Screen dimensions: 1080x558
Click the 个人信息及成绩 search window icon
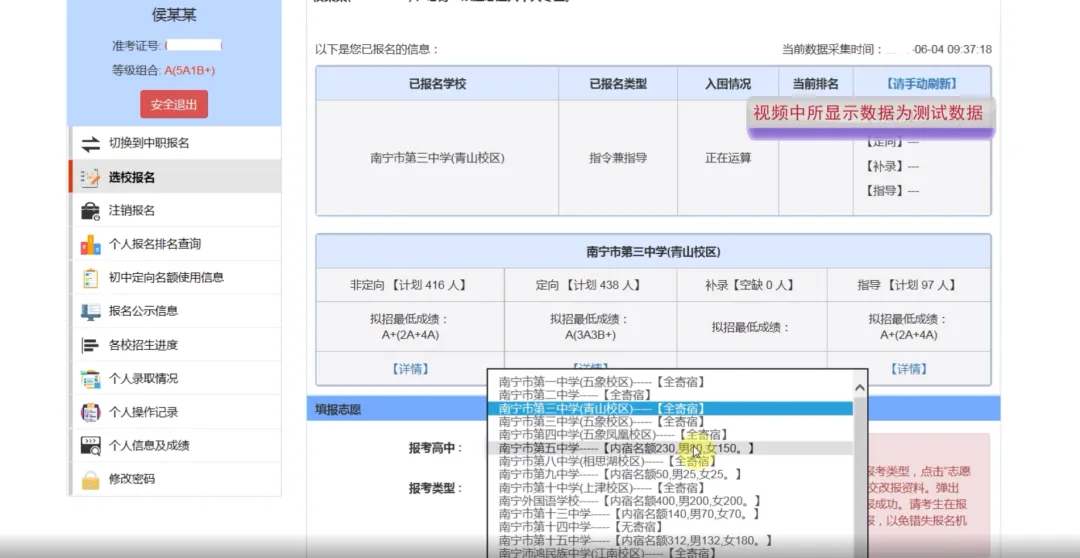click(x=90, y=446)
